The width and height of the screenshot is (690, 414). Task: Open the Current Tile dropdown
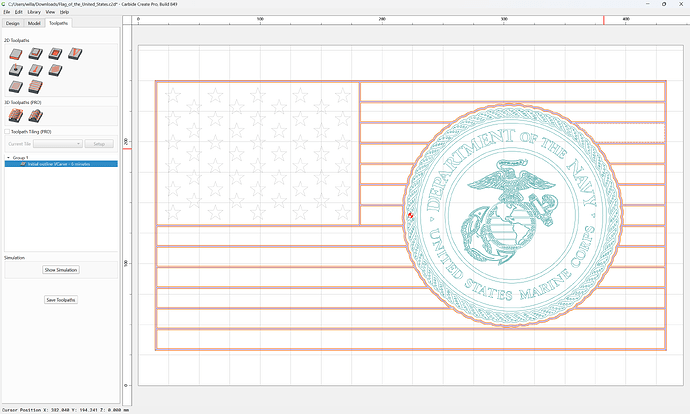[58, 144]
